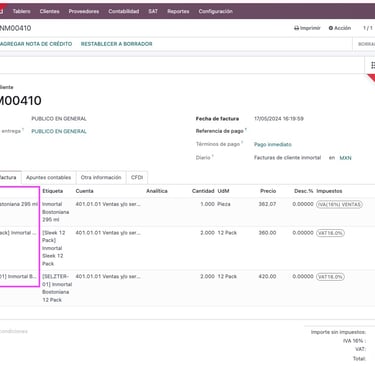The image size is (375, 366).
Task: Open the Tablero menu
Action: pyautogui.click(x=21, y=11)
